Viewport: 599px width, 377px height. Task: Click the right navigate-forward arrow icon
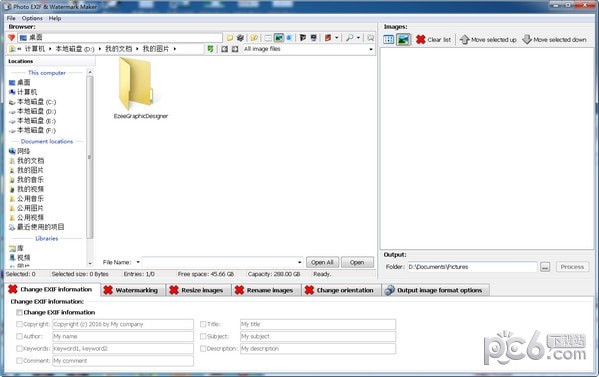pyautogui.click(x=235, y=49)
